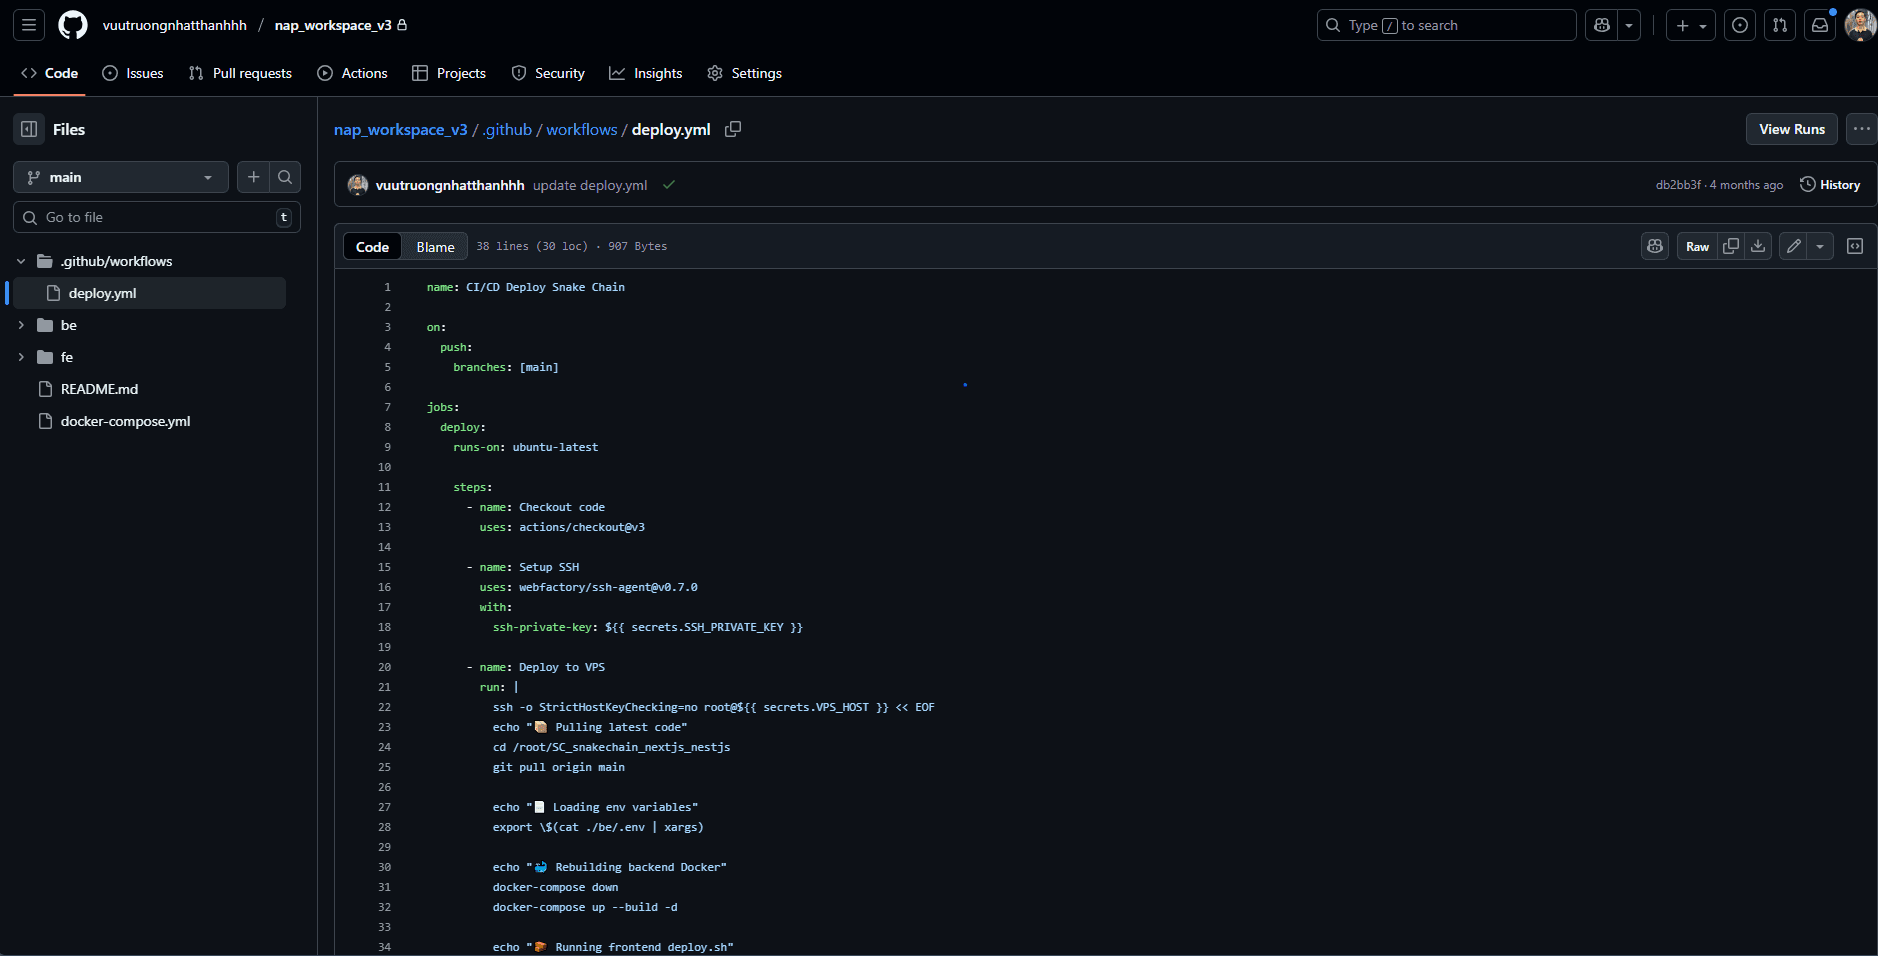Download the raw file icon

pos(1758,246)
